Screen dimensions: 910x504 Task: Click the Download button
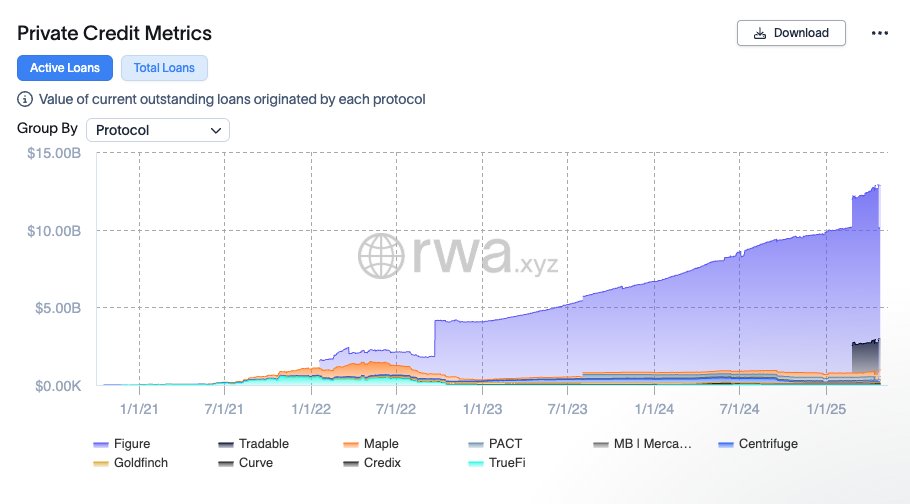[x=791, y=33]
